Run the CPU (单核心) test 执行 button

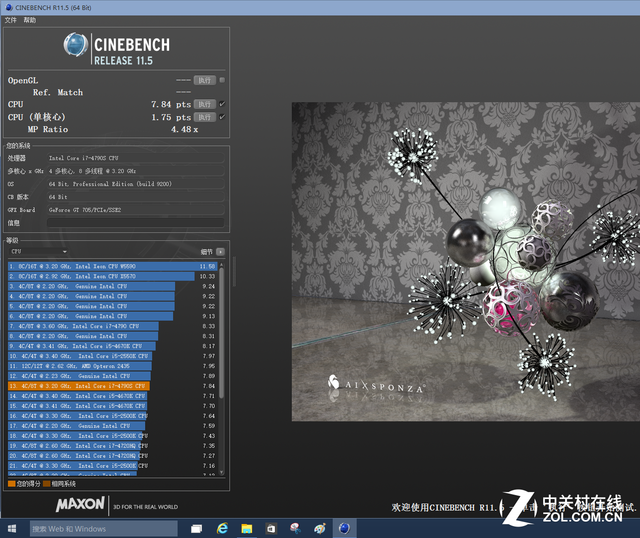[204, 117]
